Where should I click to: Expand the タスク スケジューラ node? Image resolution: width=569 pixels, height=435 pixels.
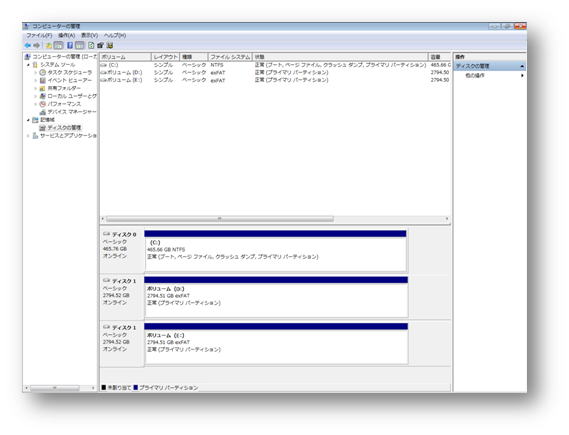(36, 73)
